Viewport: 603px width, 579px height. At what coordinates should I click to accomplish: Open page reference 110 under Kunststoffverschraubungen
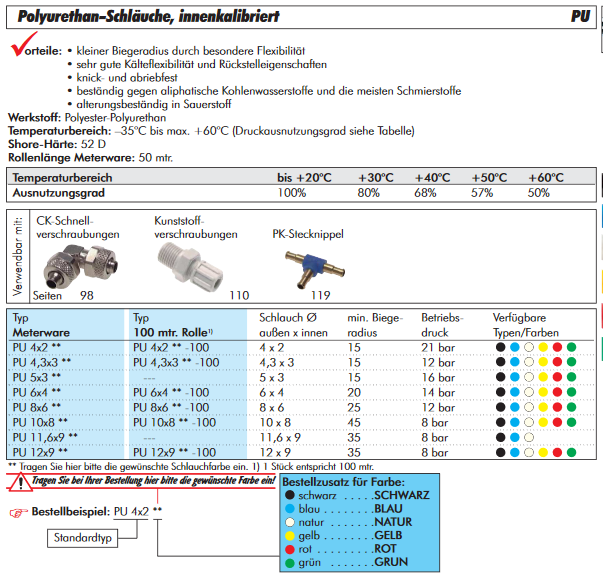pos(239,296)
